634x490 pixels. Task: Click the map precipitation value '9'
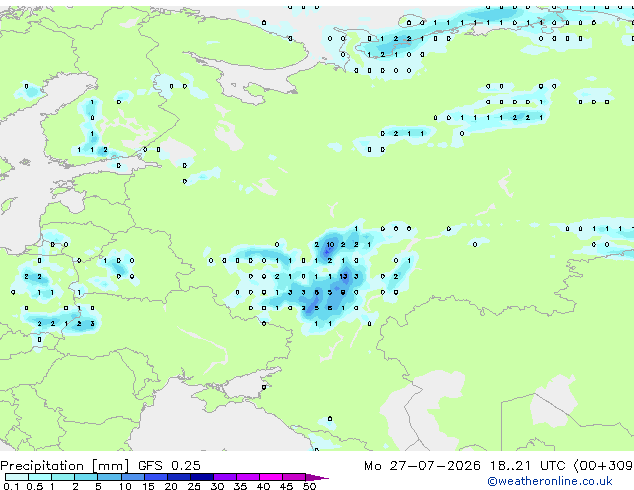(x=343, y=292)
